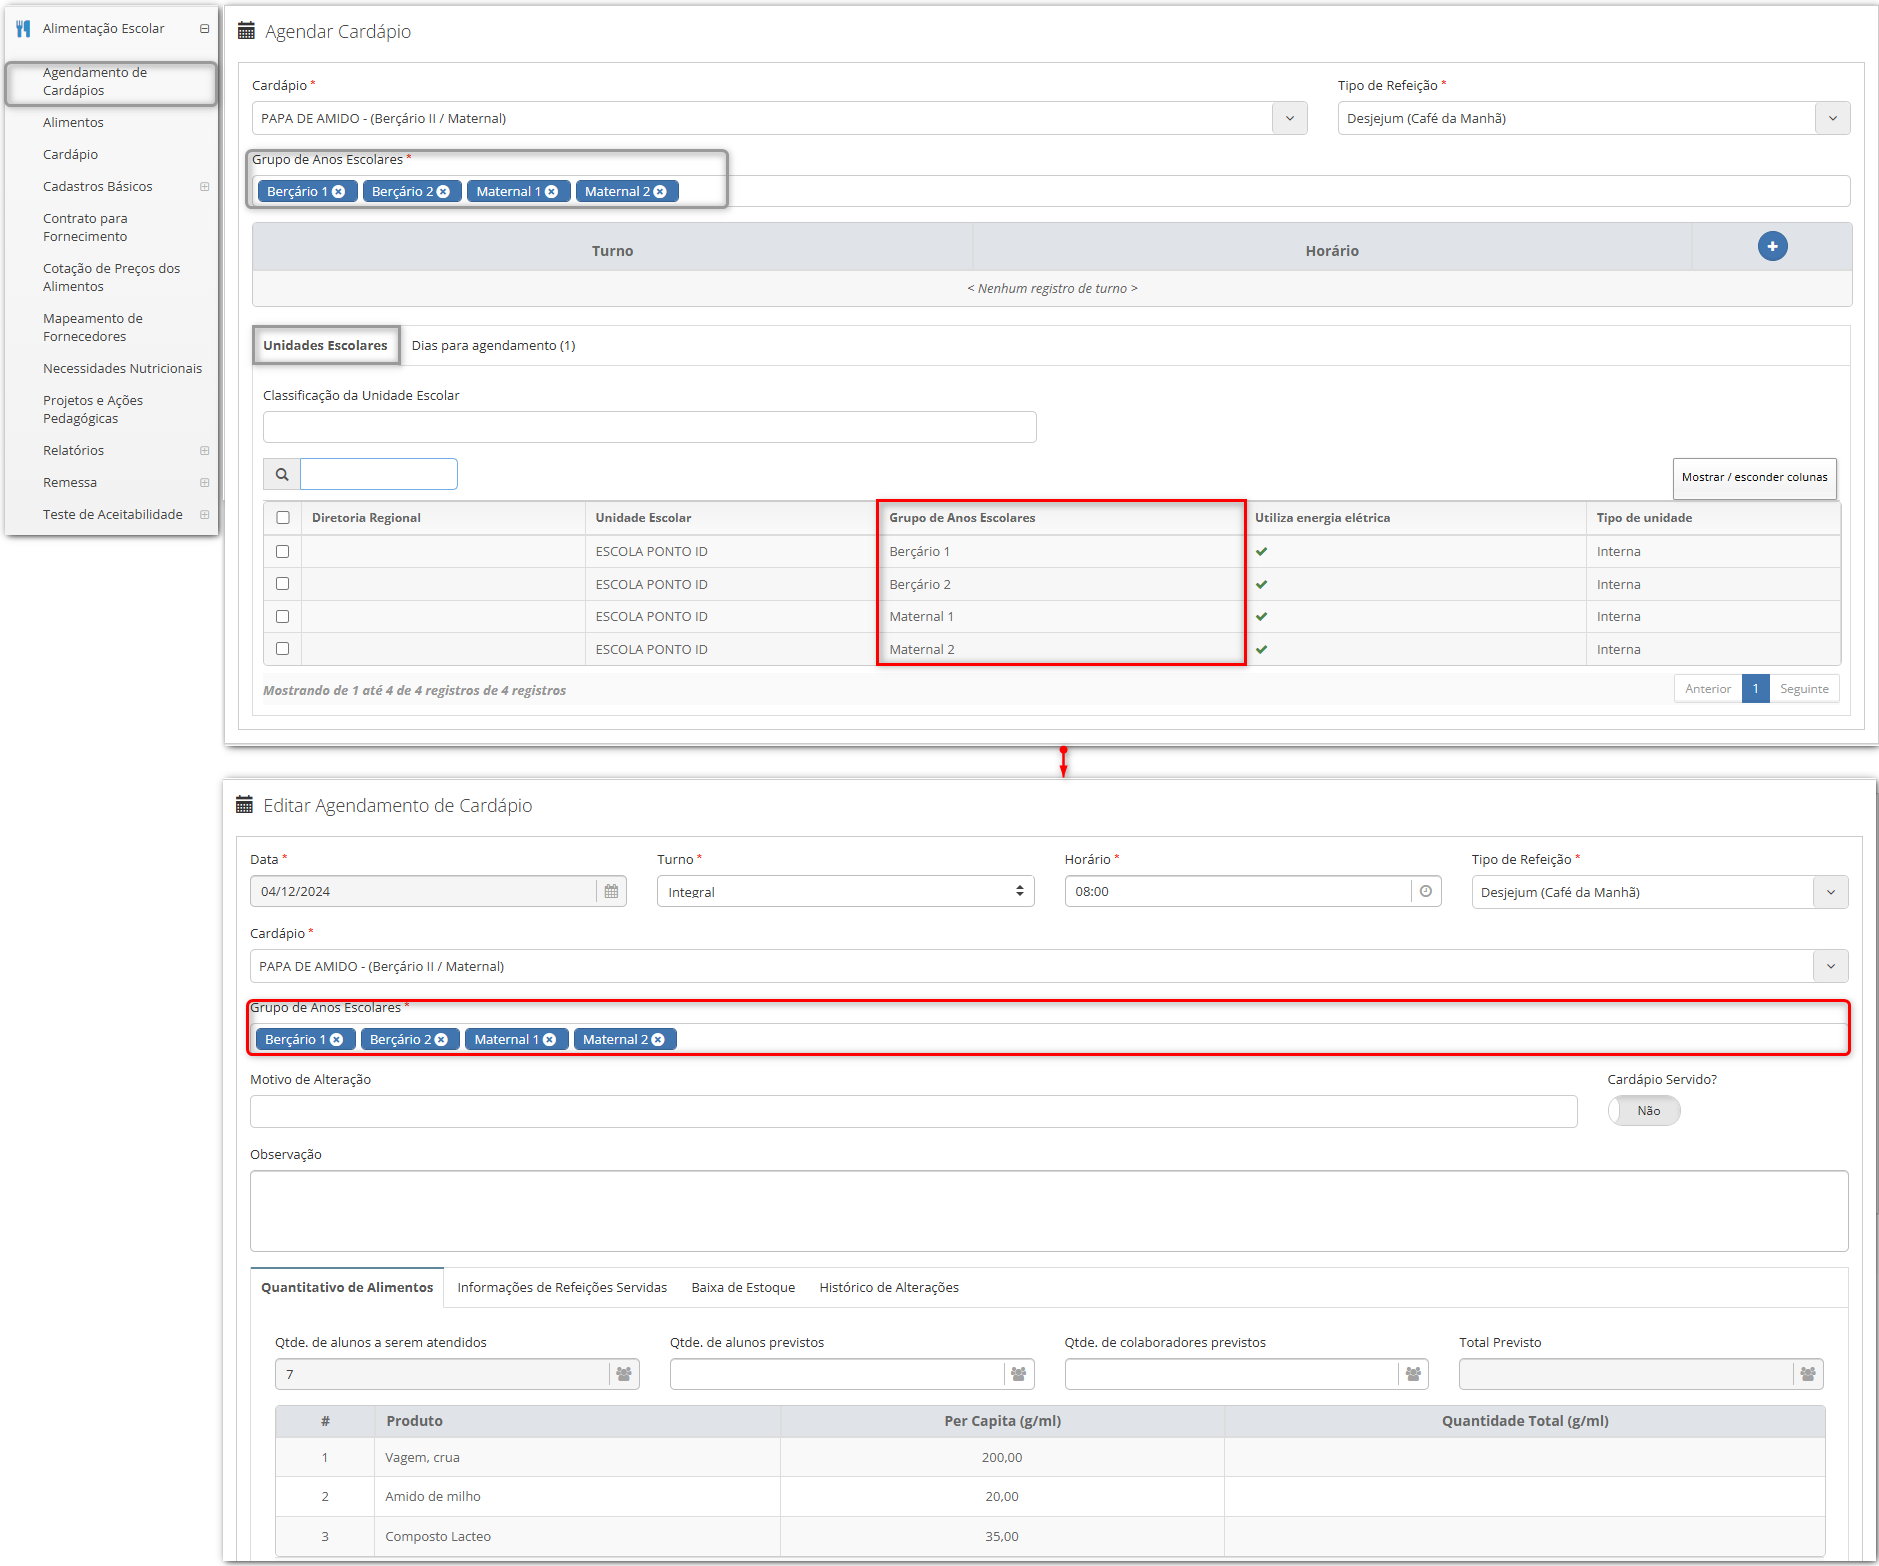Viewport: 1879px width, 1566px height.
Task: Focus the table search text box
Action: pos(379,474)
